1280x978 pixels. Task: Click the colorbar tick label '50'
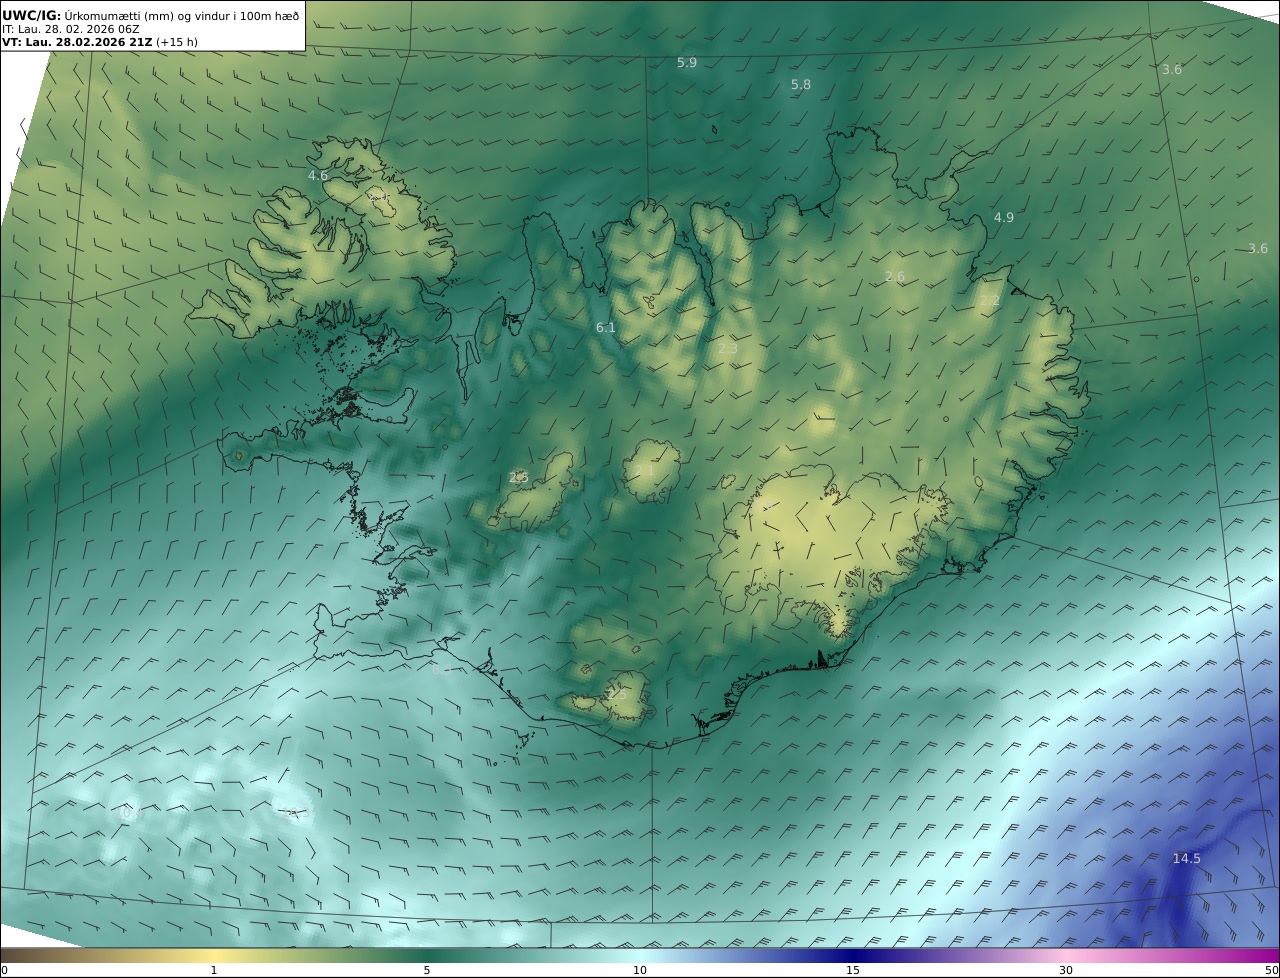point(1272,970)
